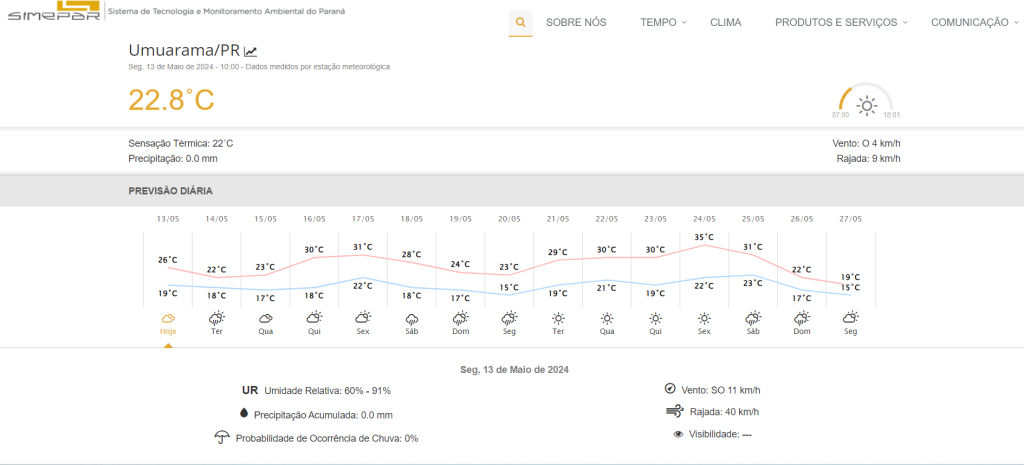
Task: Click the PREVISÃO DIÁRIA section header
Action: point(170,191)
